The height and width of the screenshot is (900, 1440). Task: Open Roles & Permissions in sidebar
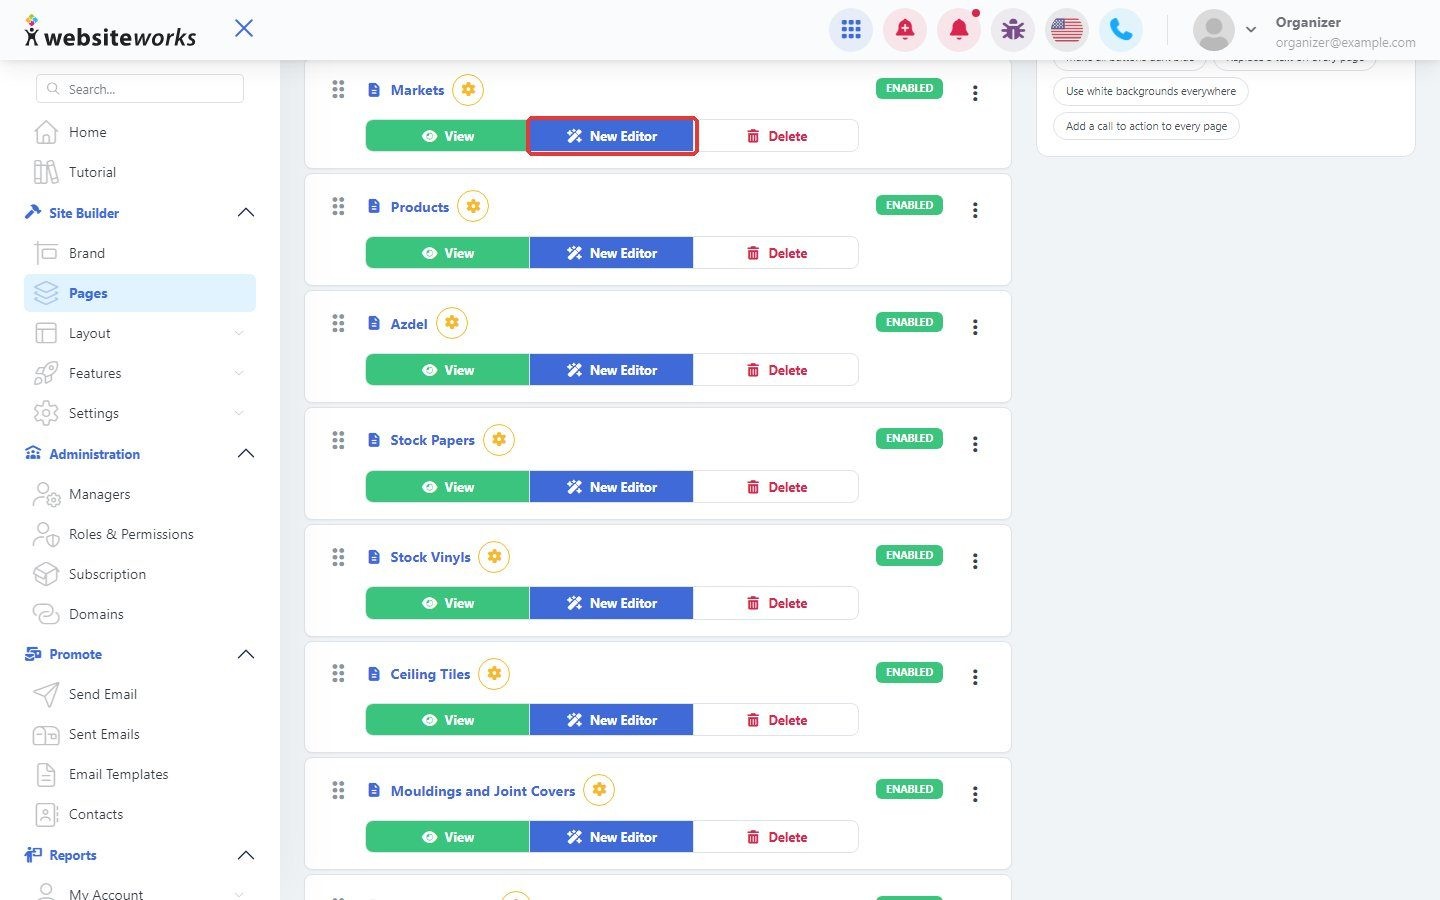140,534
